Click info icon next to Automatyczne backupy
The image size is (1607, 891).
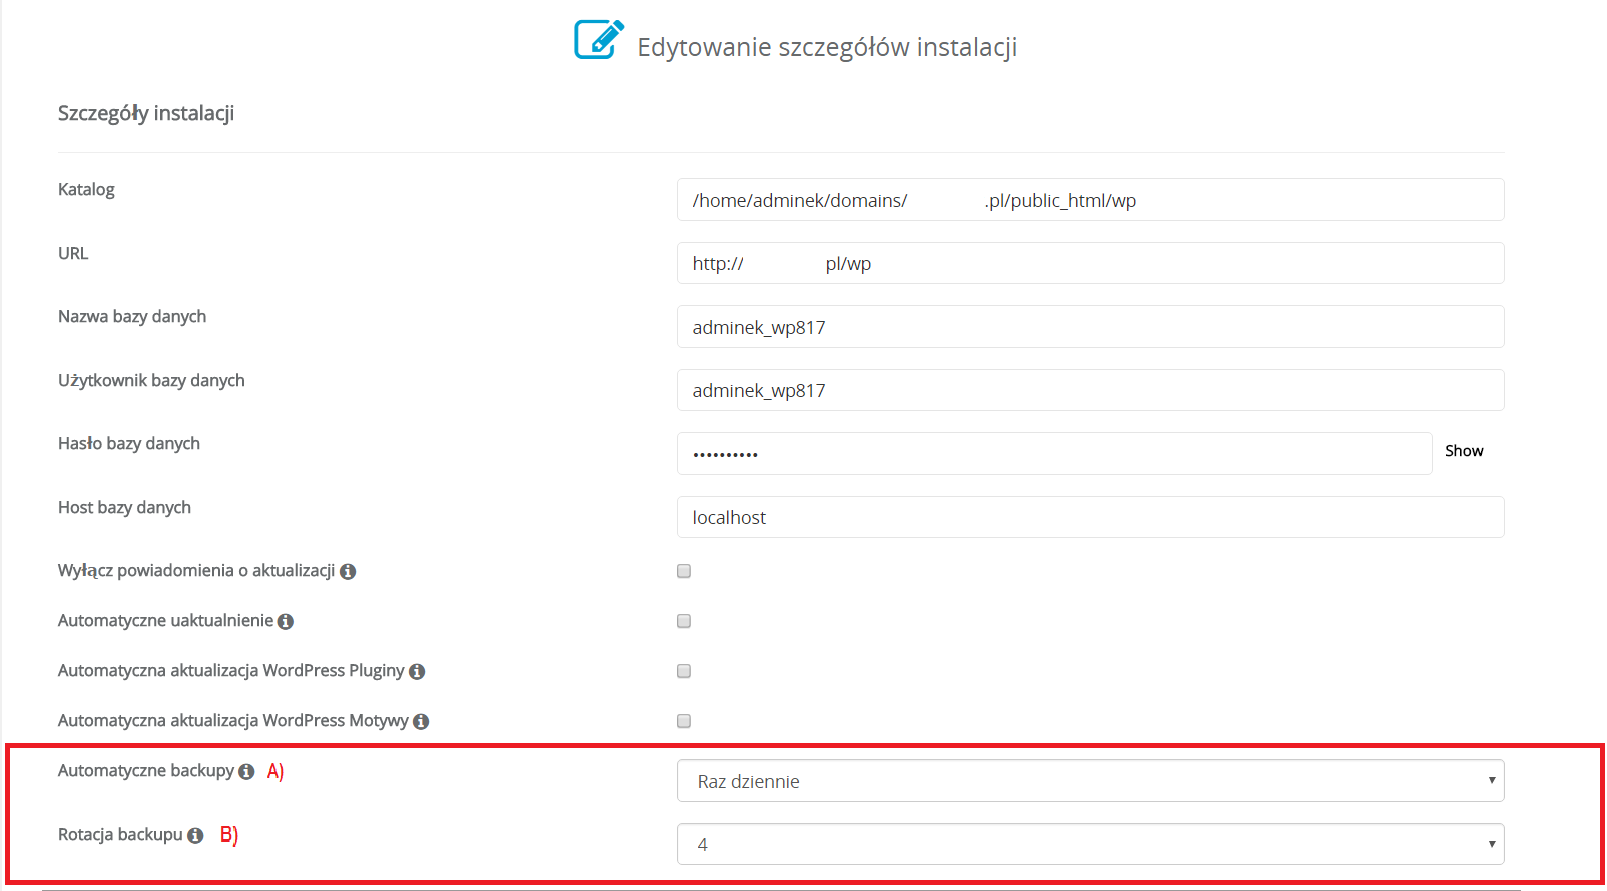click(246, 772)
